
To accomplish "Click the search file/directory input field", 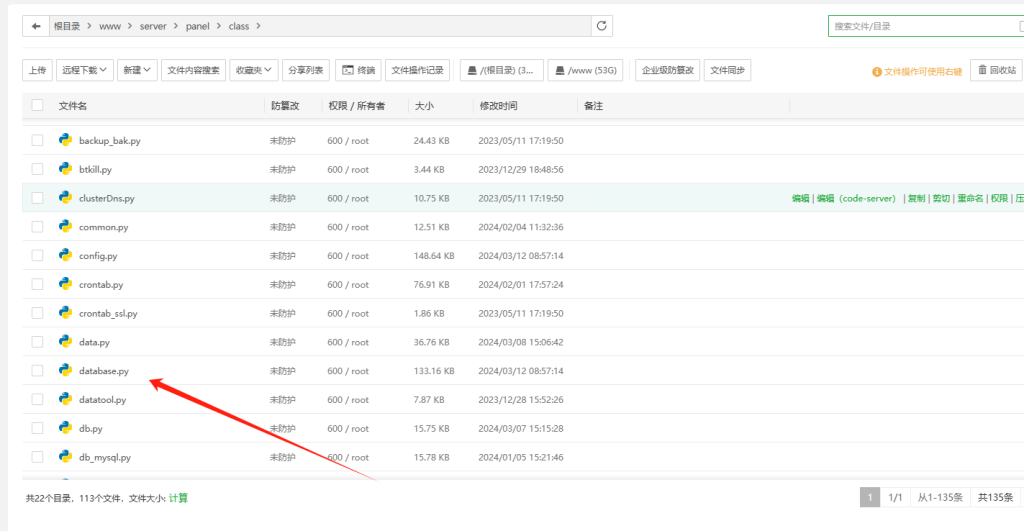I will [920, 26].
